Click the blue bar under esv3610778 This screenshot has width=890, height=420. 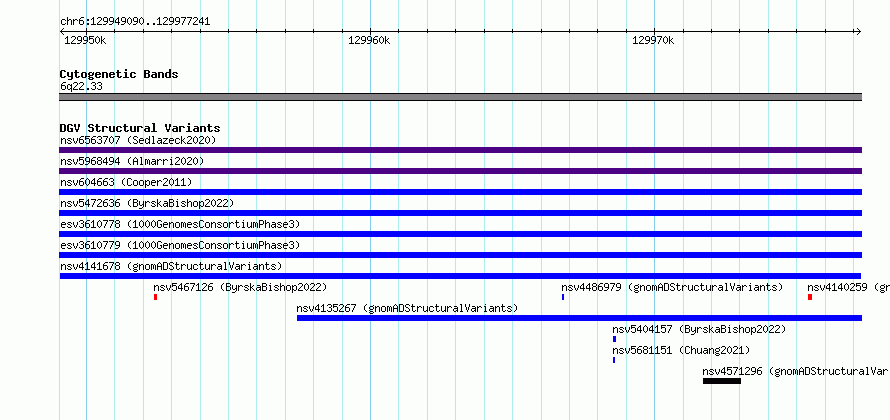461,234
